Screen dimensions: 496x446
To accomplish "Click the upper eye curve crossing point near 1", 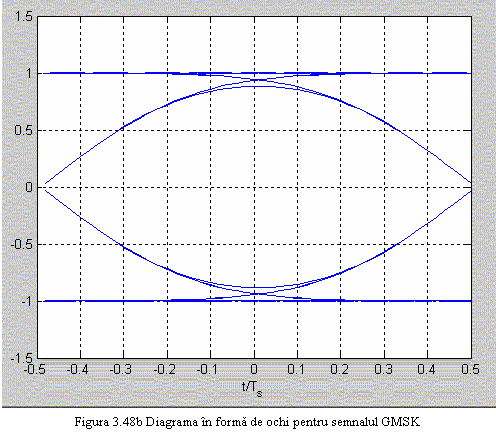I will [257, 80].
